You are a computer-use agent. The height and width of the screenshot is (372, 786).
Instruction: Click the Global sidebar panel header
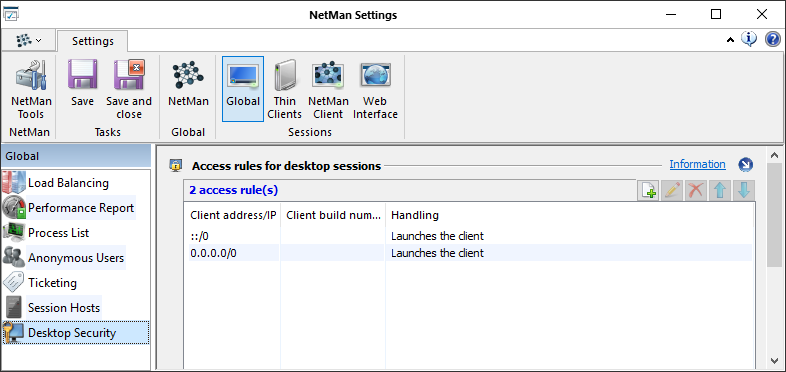[x=76, y=156]
